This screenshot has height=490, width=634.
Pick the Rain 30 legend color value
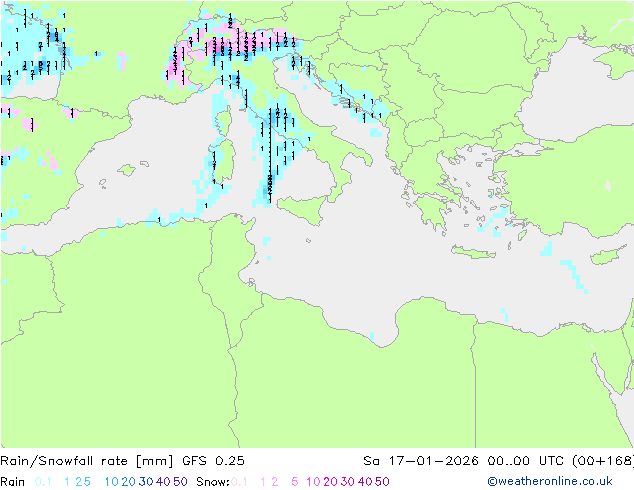pyautogui.click(x=146, y=482)
